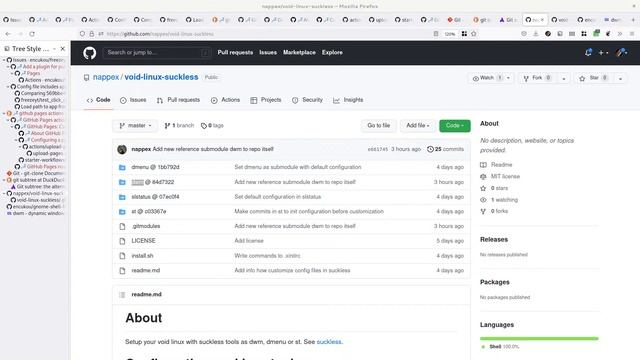Open the user avatar menu in GitHub header
The width and height of the screenshot is (640, 360).
pyautogui.click(x=622, y=53)
